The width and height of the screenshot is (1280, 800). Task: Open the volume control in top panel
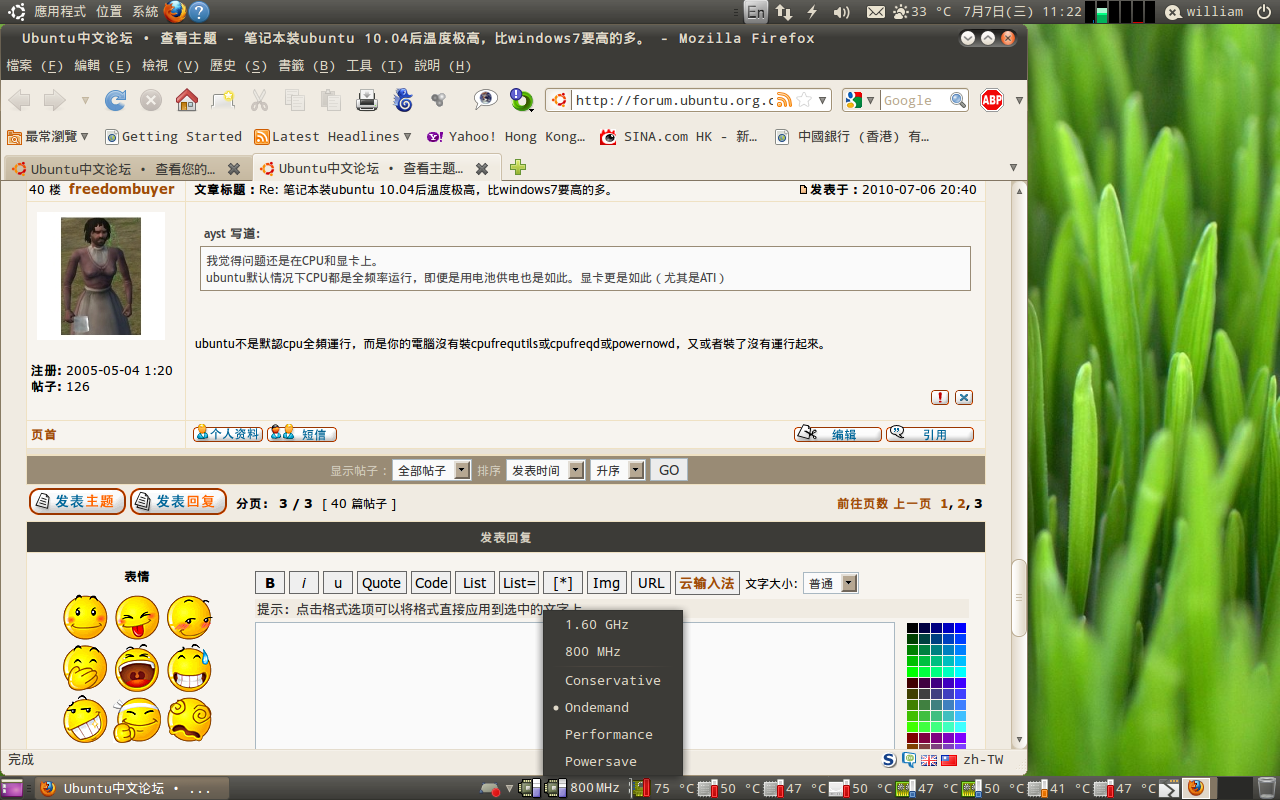[842, 12]
